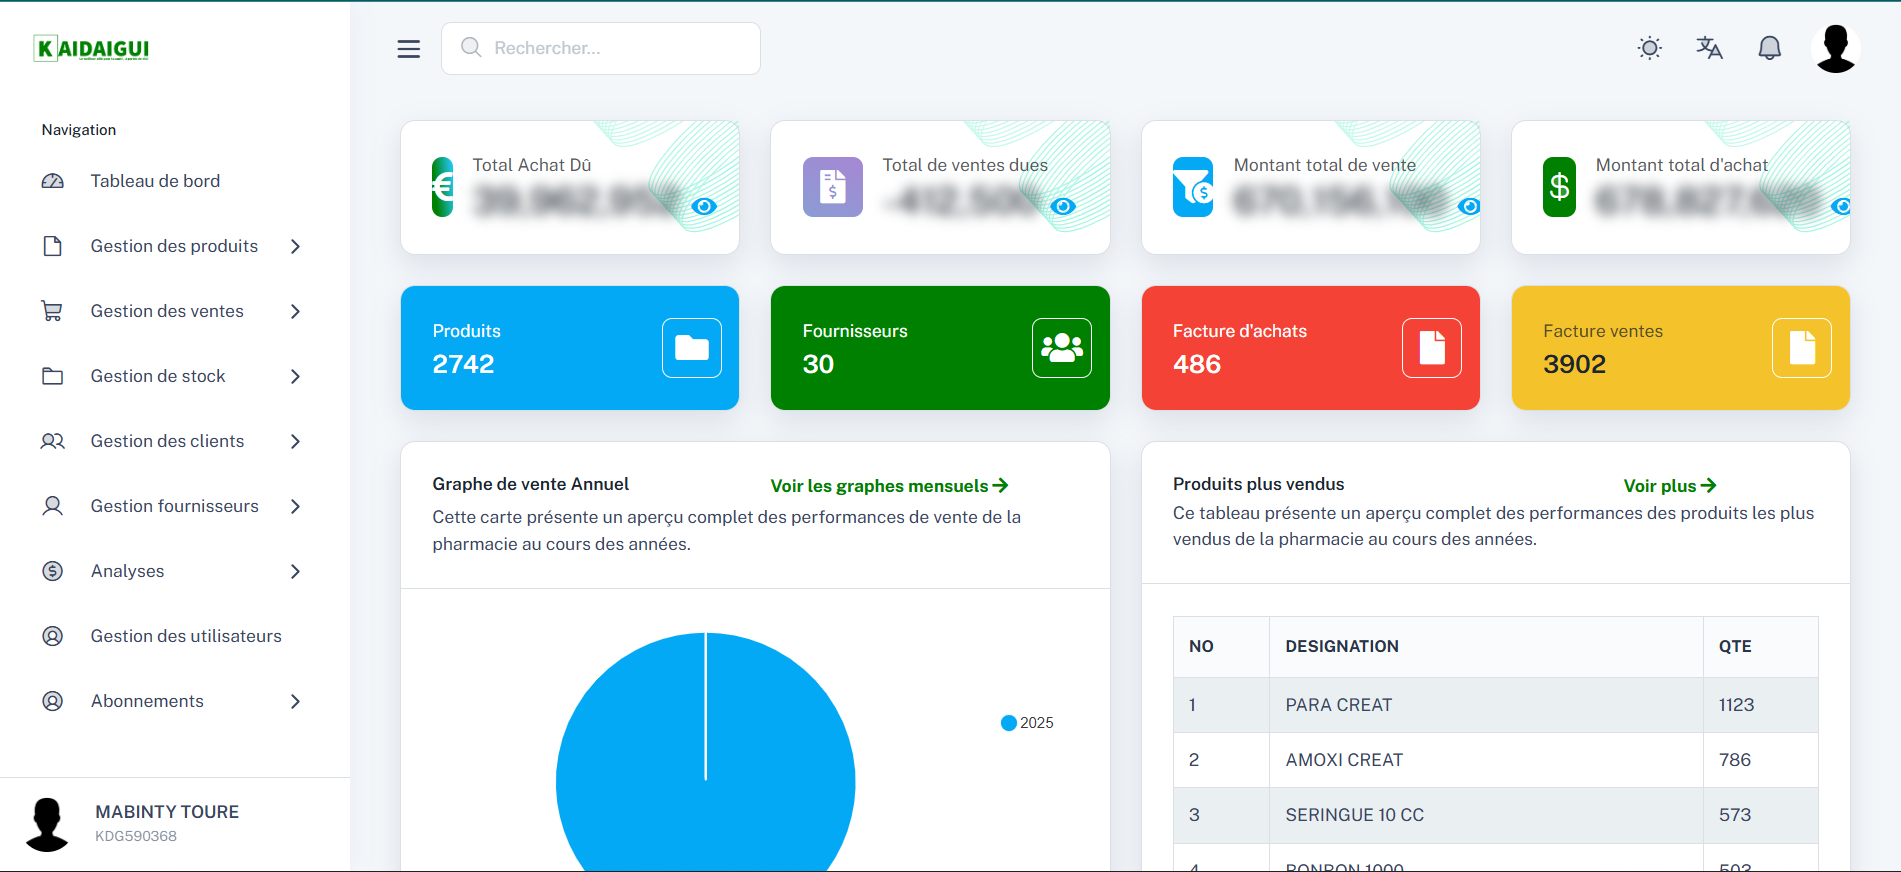Open the red Facture d'achats 486 card

[x=1311, y=348]
